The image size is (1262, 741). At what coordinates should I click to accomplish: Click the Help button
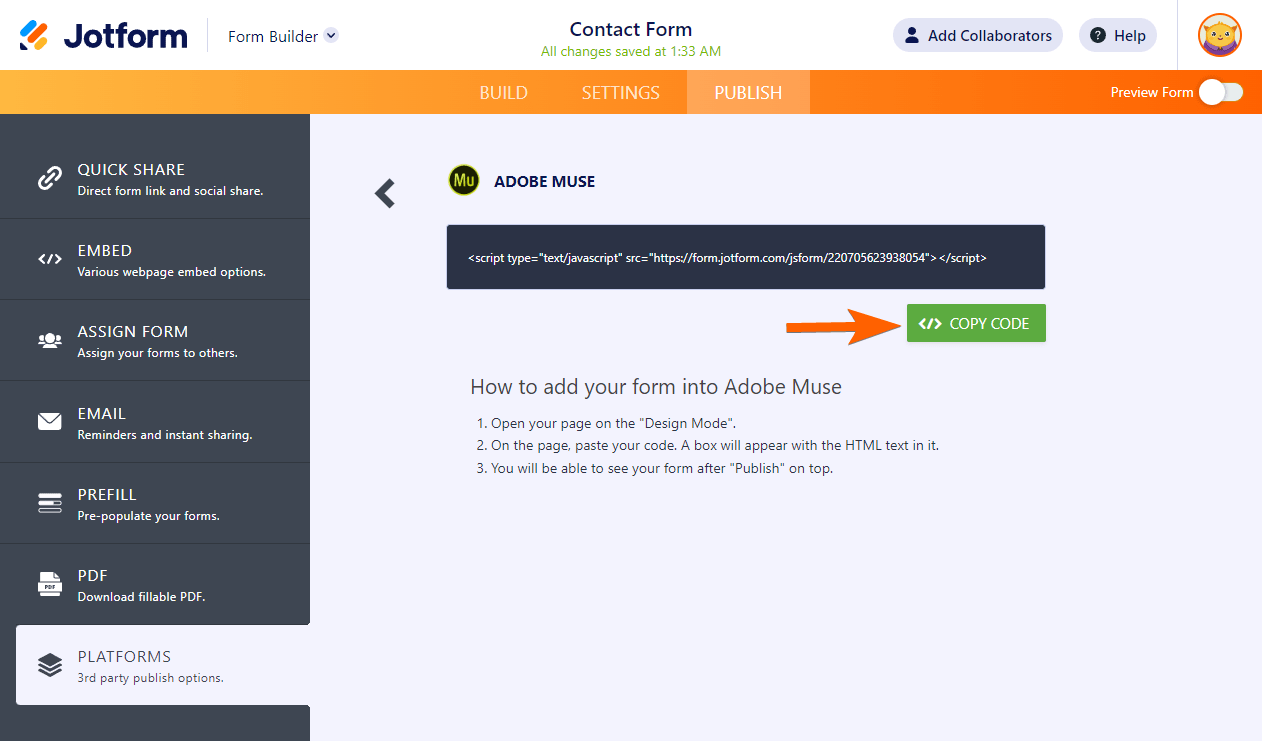1117,36
